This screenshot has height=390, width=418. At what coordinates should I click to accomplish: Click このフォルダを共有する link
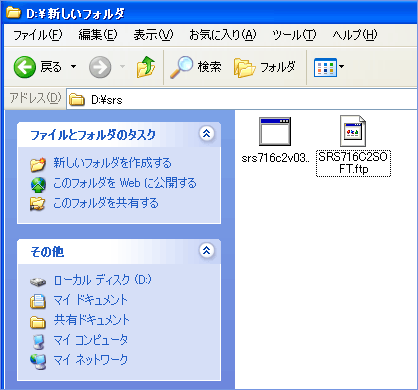pos(106,203)
